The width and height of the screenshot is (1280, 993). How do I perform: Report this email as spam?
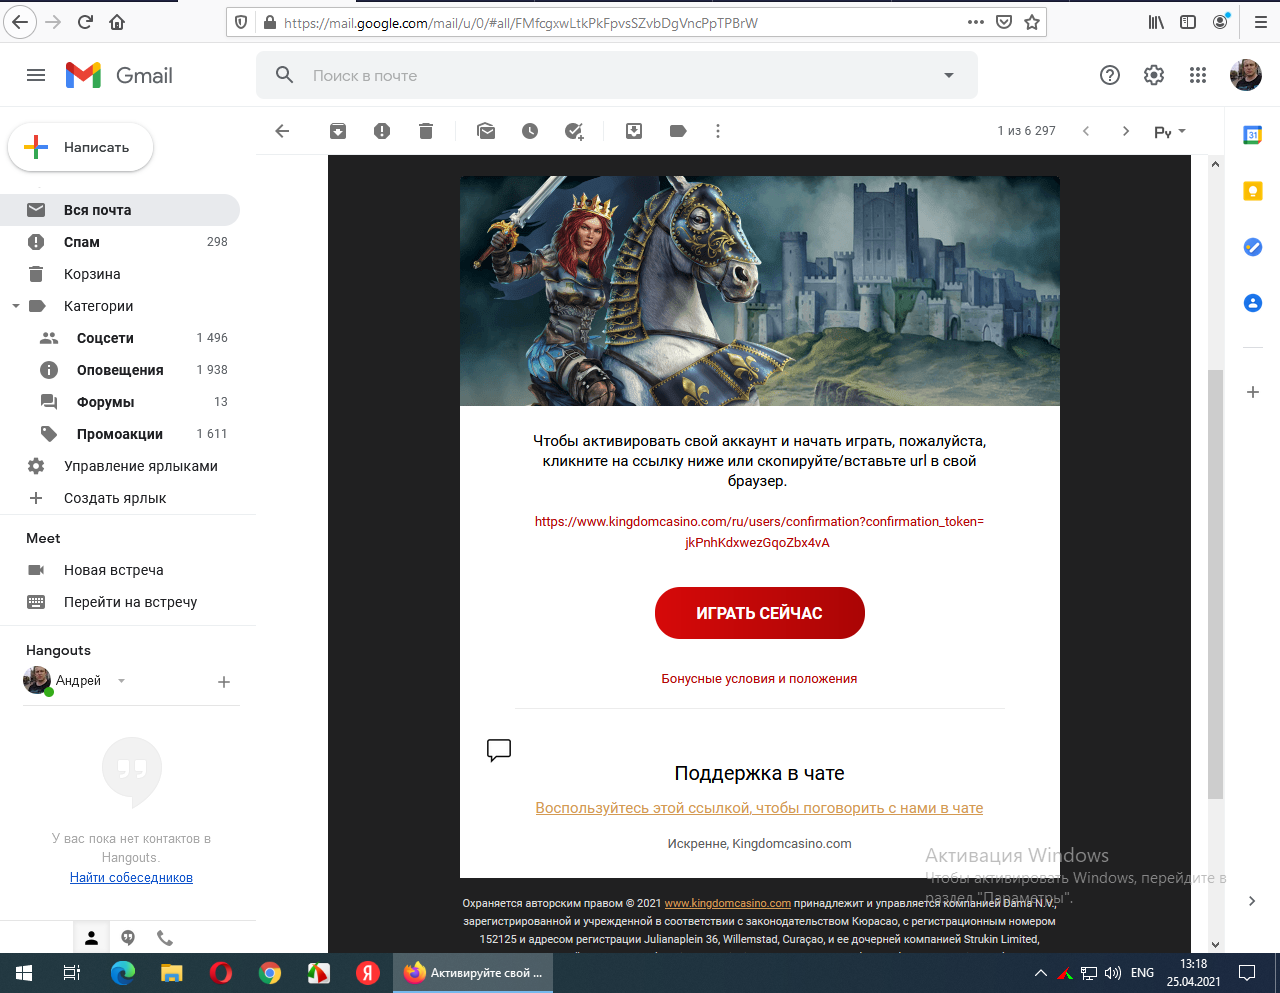point(382,131)
